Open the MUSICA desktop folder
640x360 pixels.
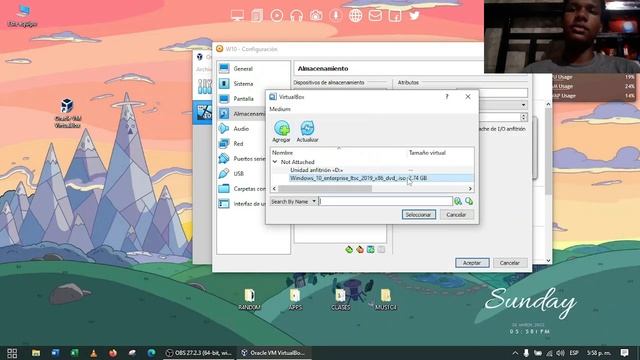pyautogui.click(x=386, y=299)
